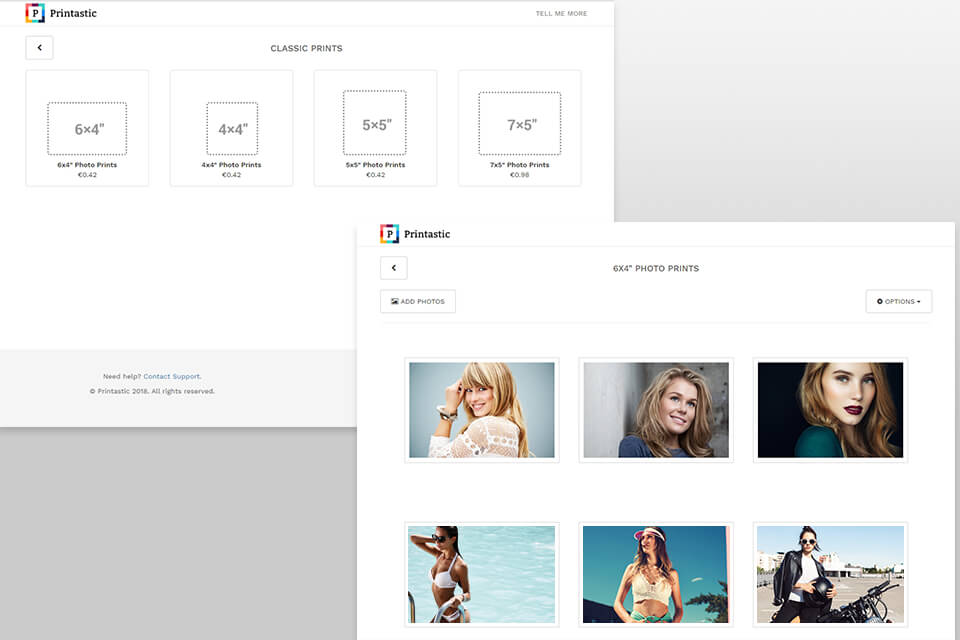Select the 6x4" Photo Prints €0.42 product card
Viewport: 960px width, 640px height.
87,127
